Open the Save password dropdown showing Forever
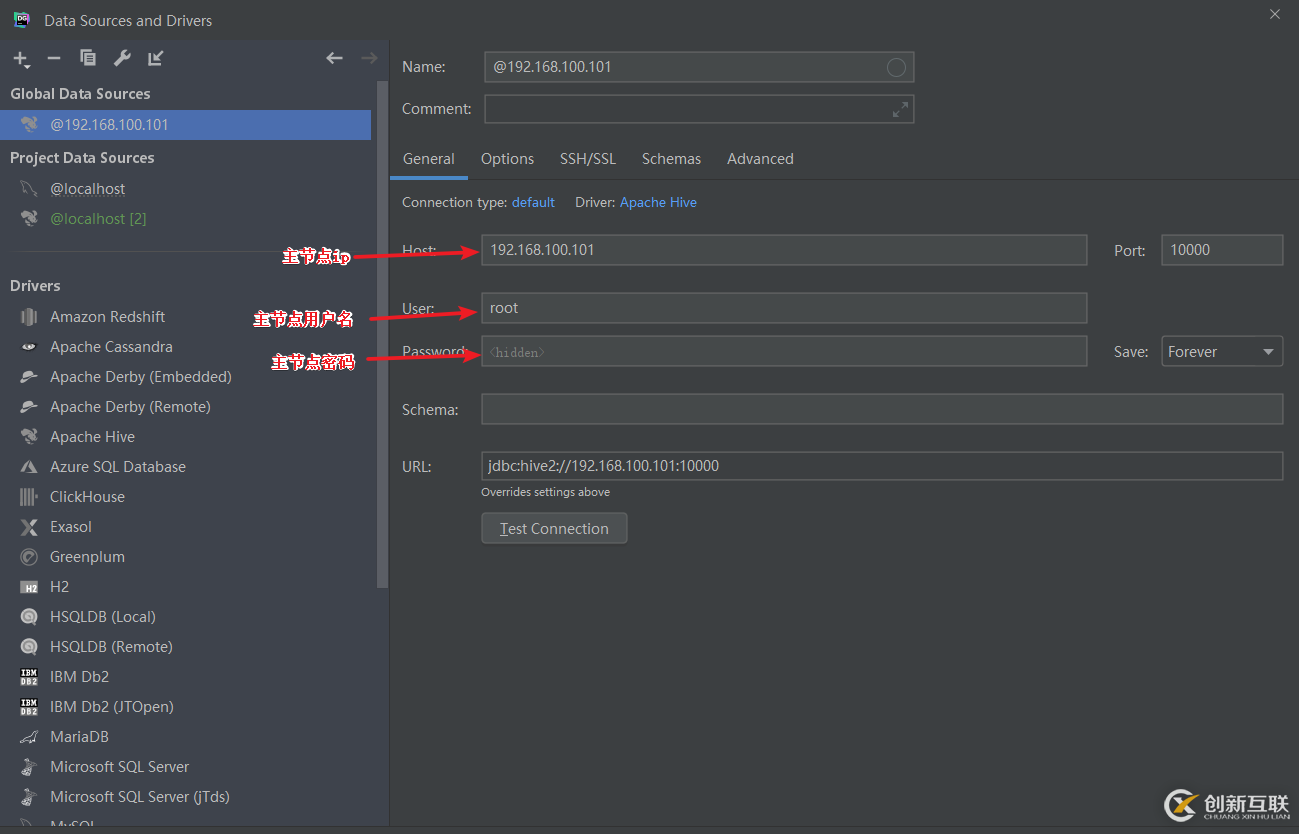 (1221, 352)
